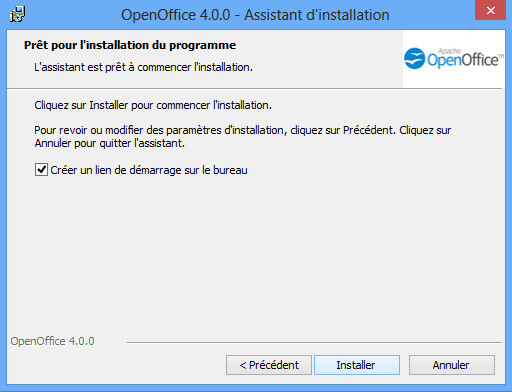Click the divider line below the header
The height and width of the screenshot is (392, 512).
254,88
